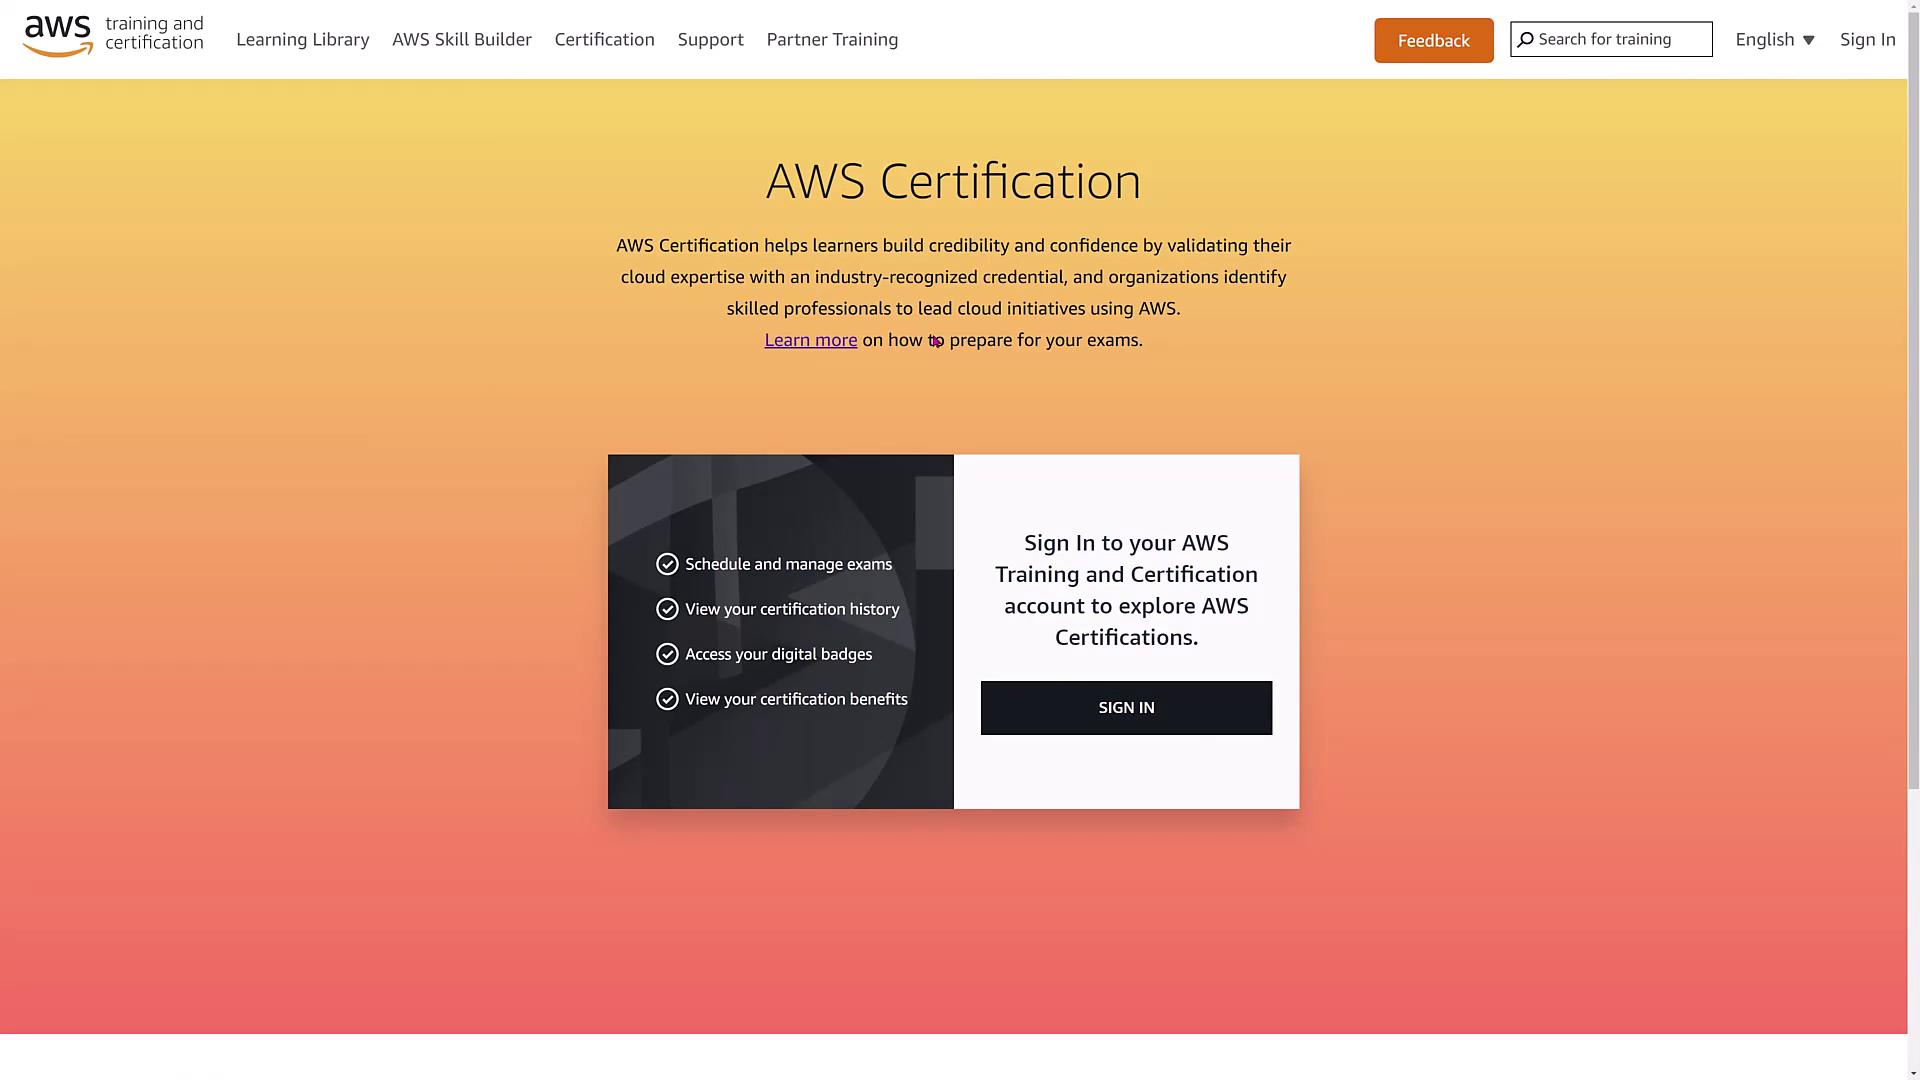Click the black SIGN IN button
This screenshot has width=1920, height=1080.
pos(1126,708)
